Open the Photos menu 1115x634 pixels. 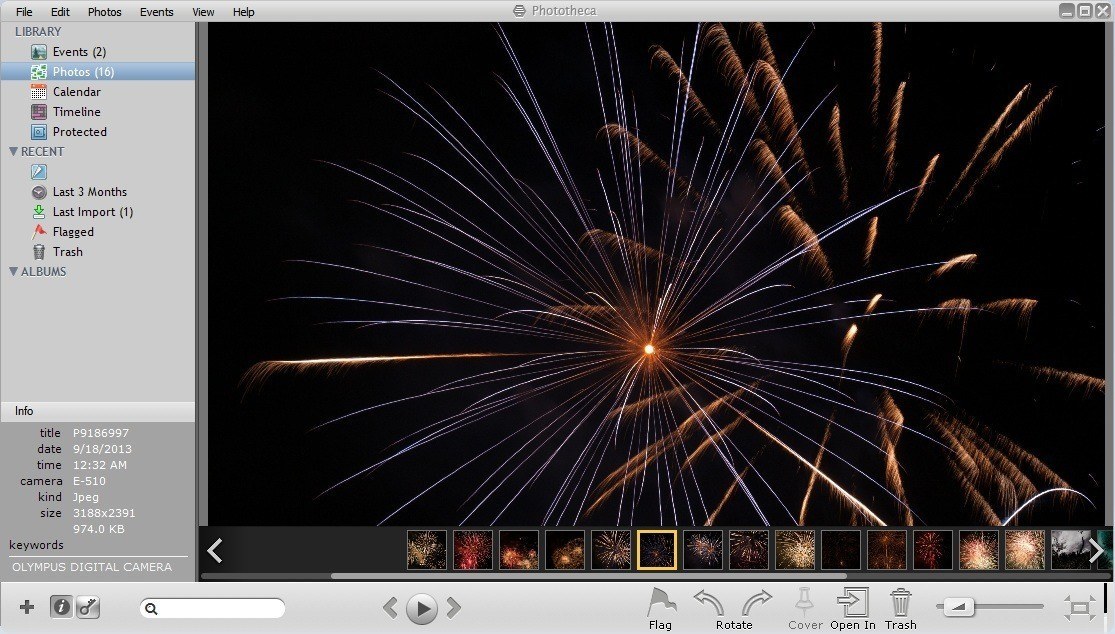(x=104, y=11)
